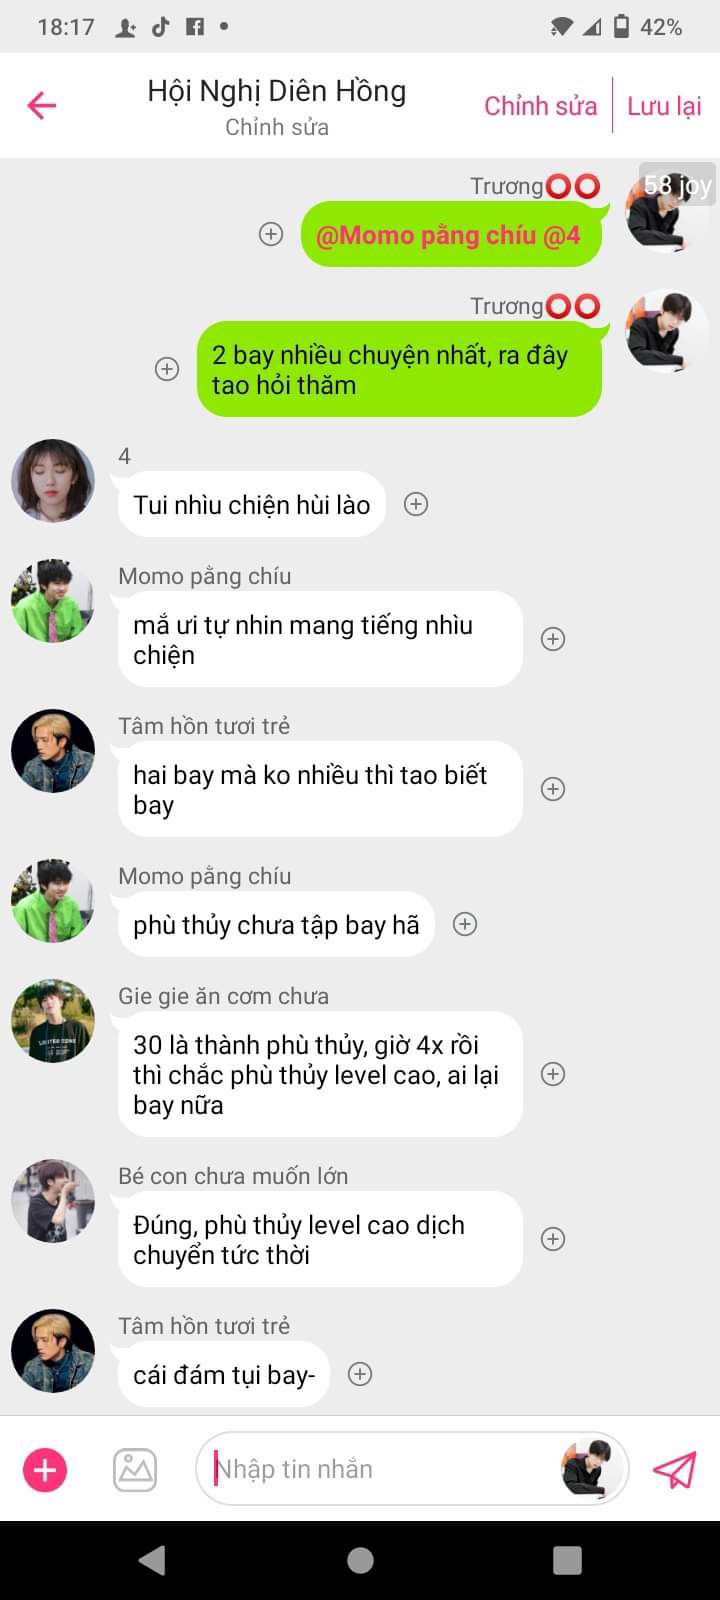Open the image picker icon
720x1600 pixels.
[135, 1470]
